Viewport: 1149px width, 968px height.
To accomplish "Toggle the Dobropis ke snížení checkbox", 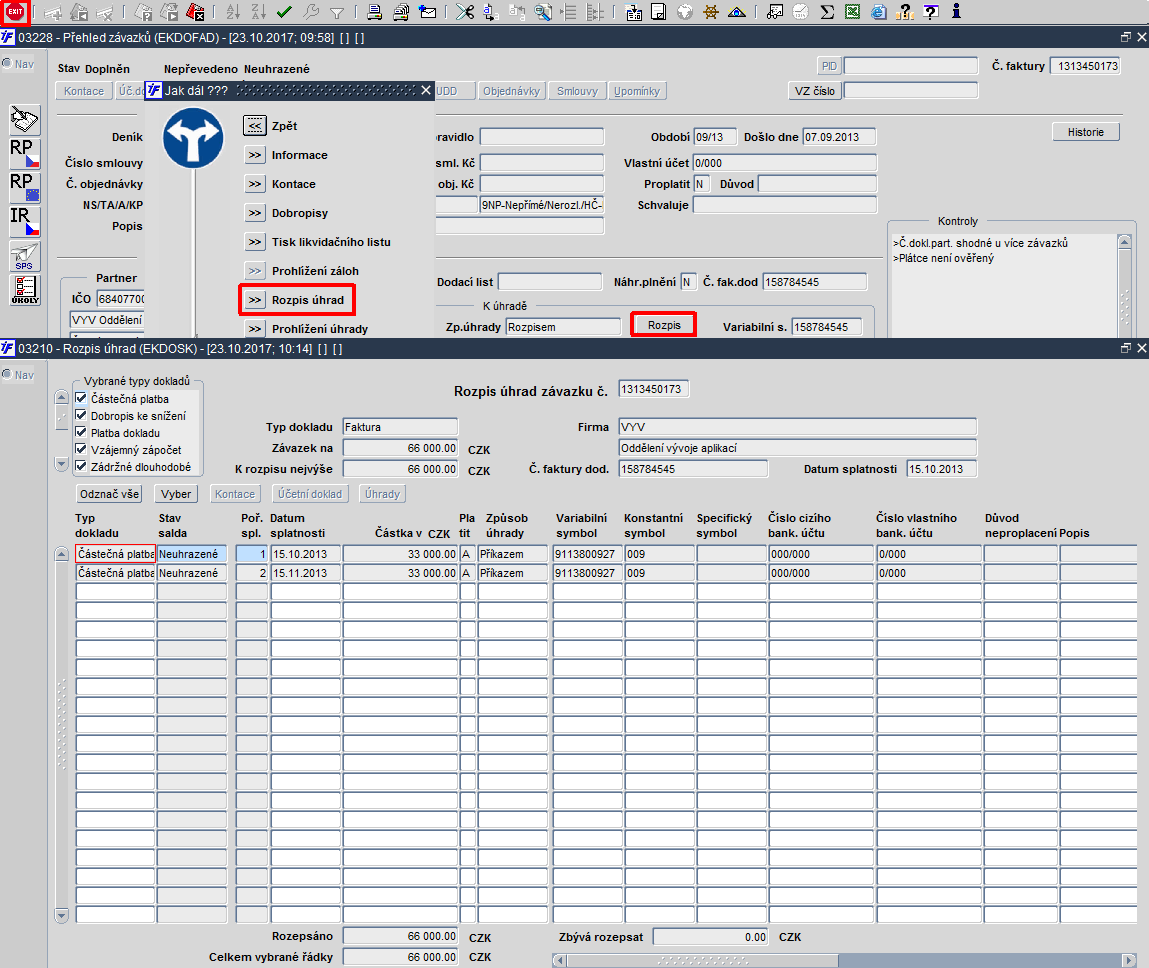I will click(81, 415).
